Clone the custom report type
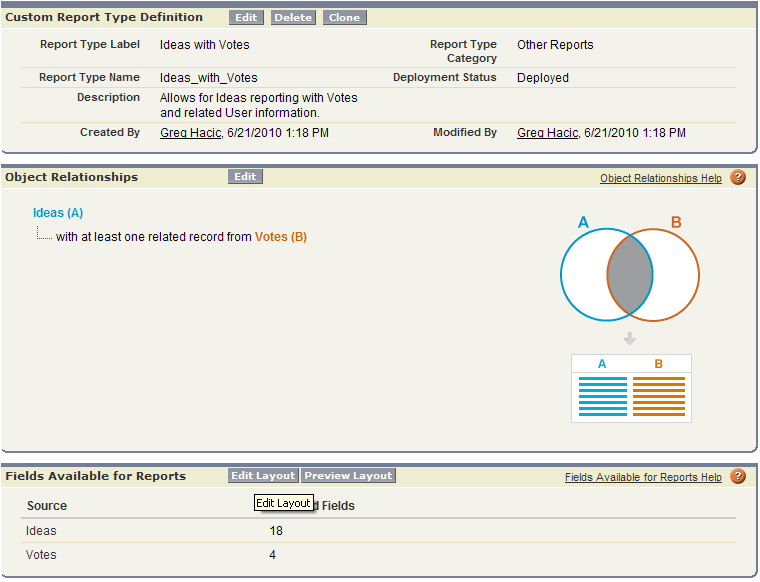 click(344, 18)
